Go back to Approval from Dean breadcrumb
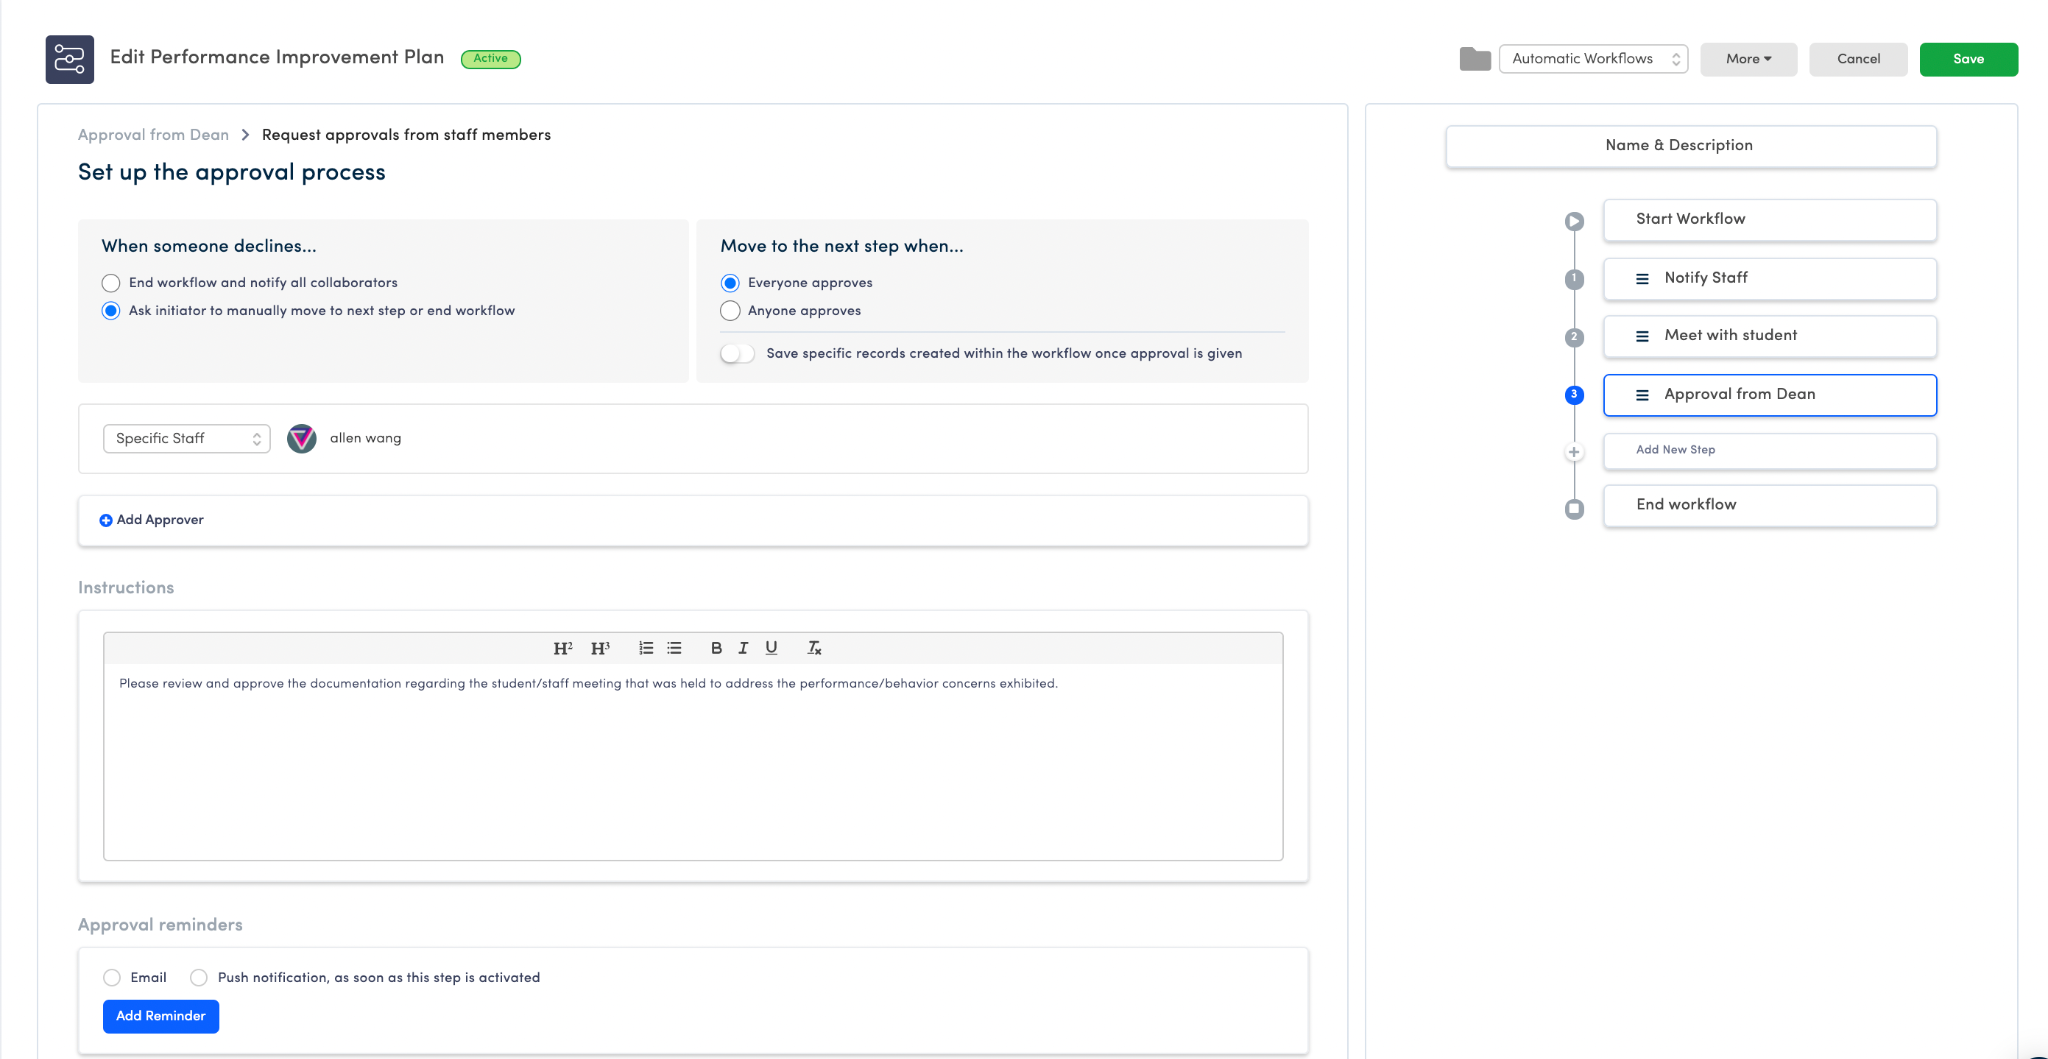 click(153, 135)
